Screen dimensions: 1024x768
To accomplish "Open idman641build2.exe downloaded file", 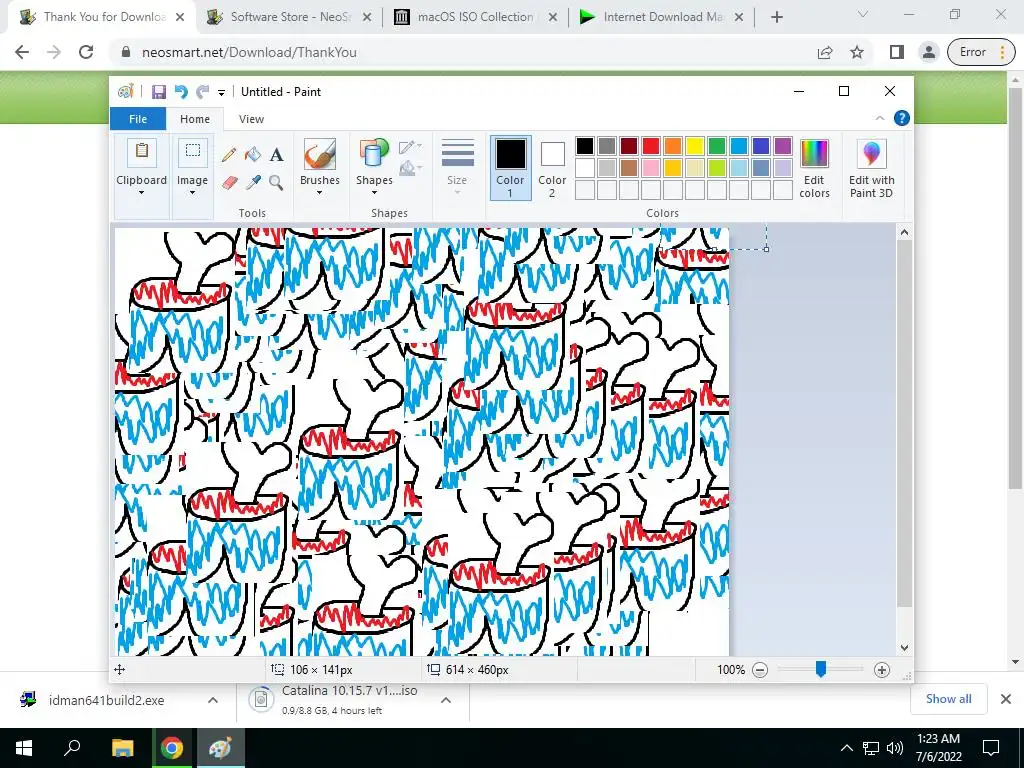I will pos(106,700).
